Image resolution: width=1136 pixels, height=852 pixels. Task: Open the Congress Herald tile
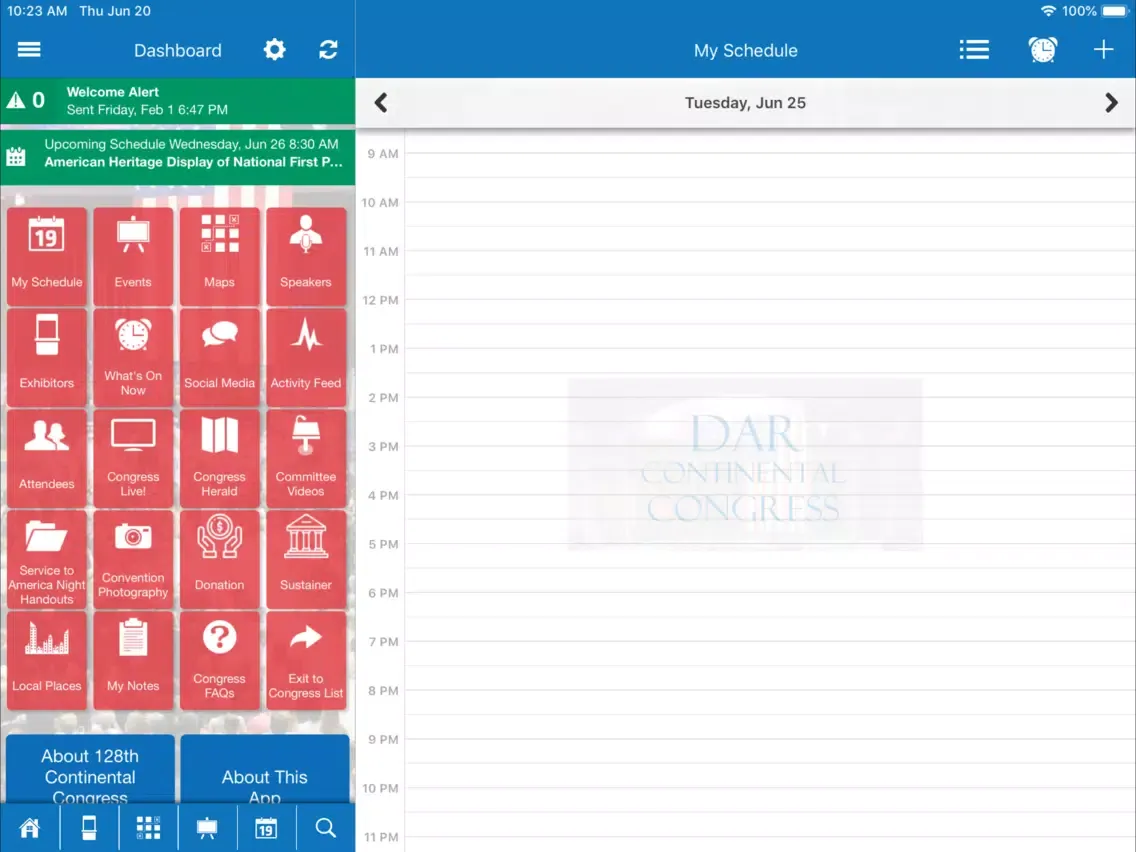click(x=220, y=458)
